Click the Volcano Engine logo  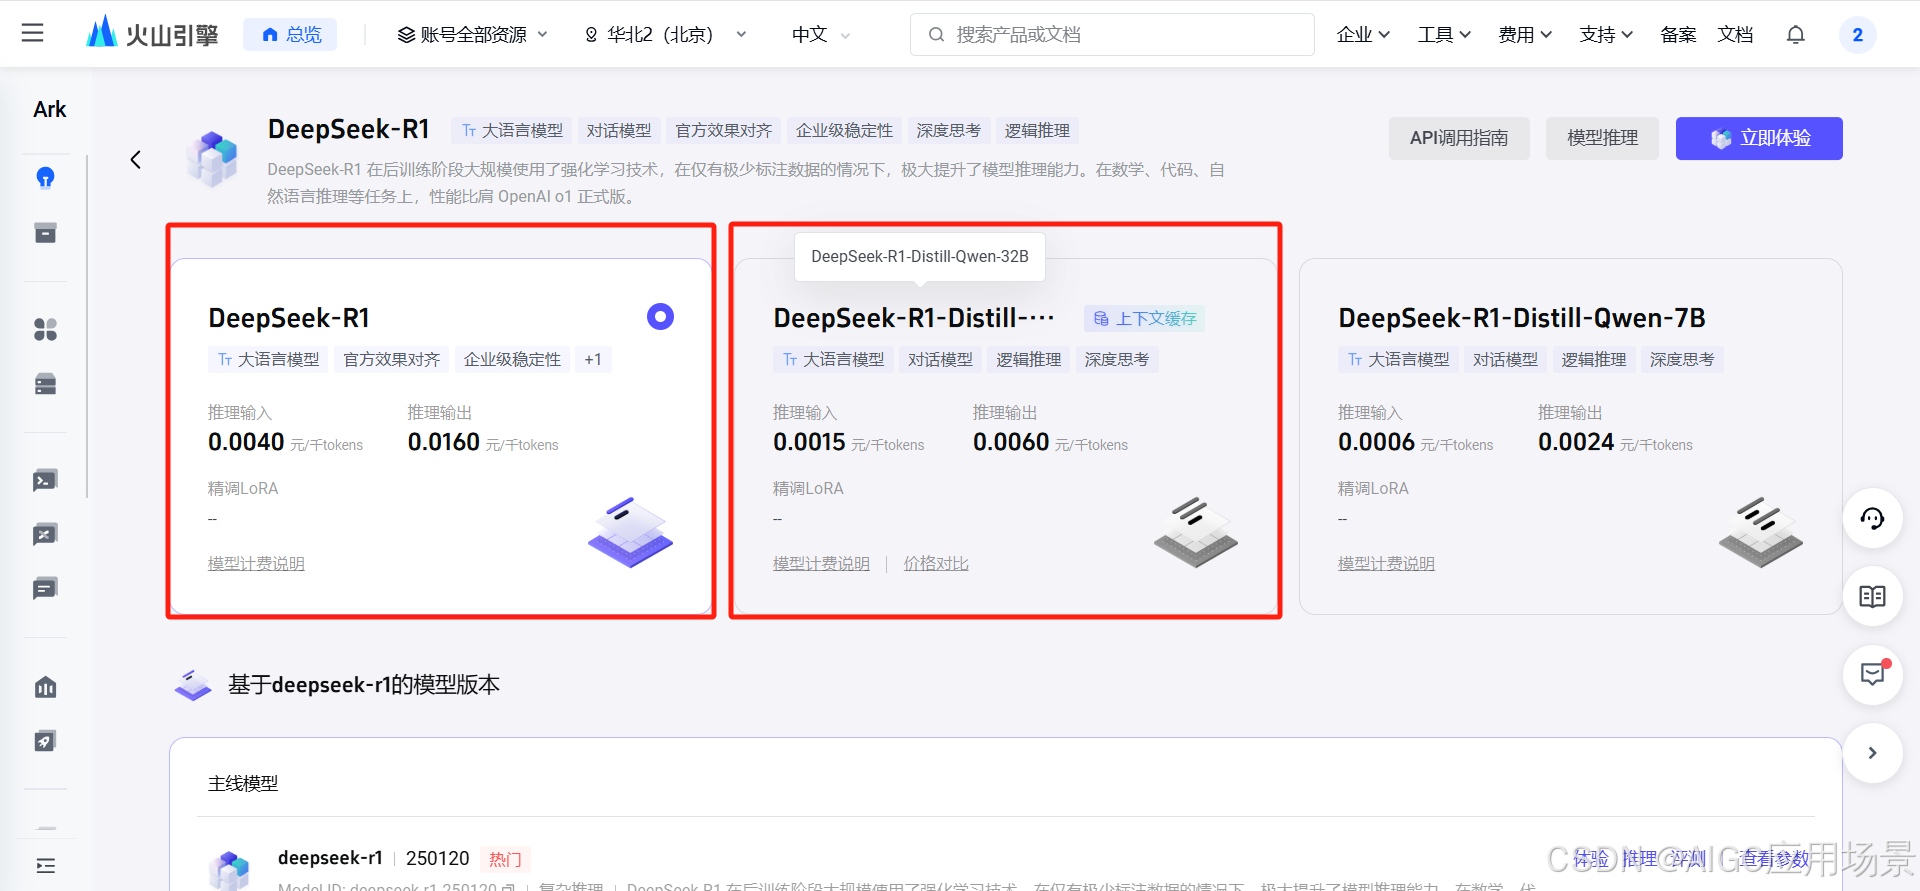tap(152, 33)
